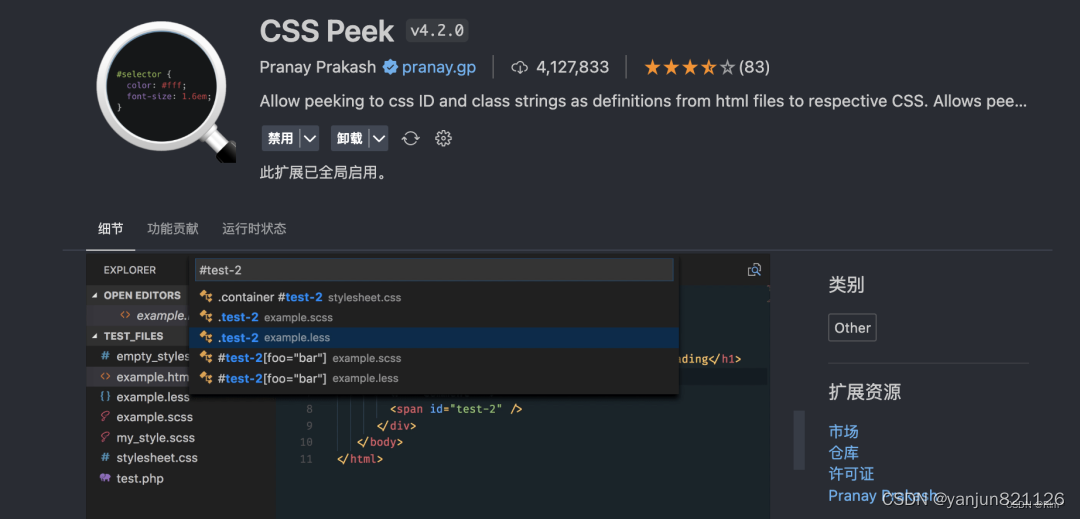This screenshot has width=1080, height=519.
Task: Select highlighted .test-2 example.less result
Action: pyautogui.click(x=434, y=337)
